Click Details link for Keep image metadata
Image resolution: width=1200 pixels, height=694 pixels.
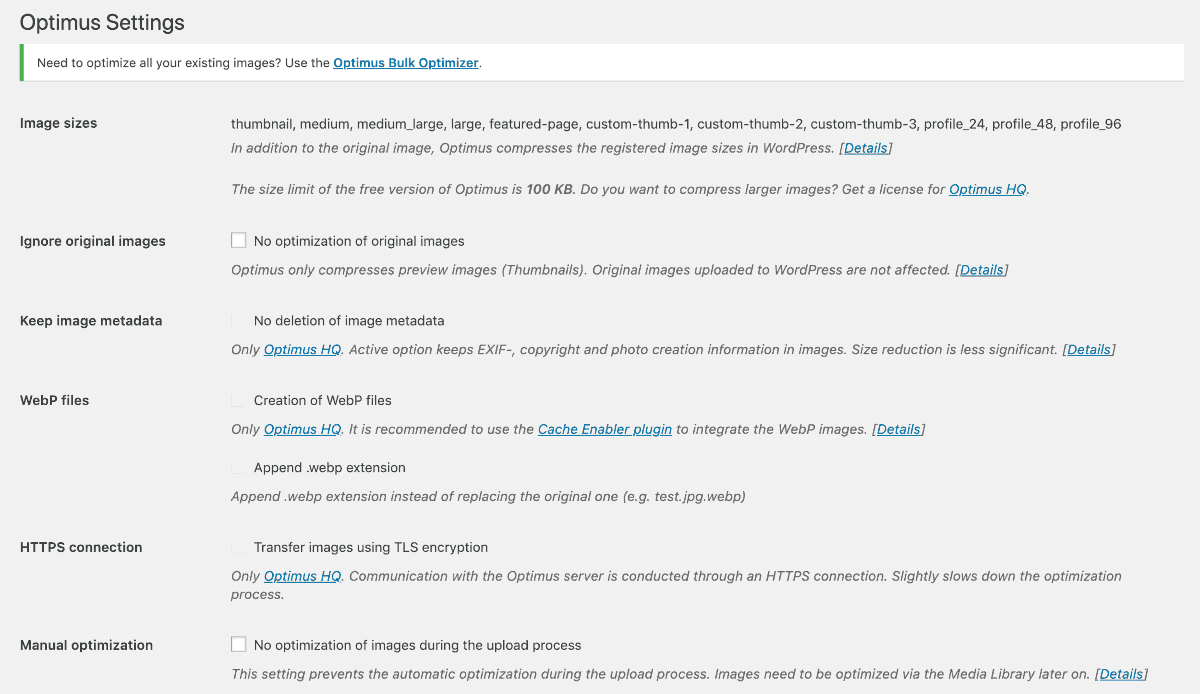click(x=1089, y=349)
